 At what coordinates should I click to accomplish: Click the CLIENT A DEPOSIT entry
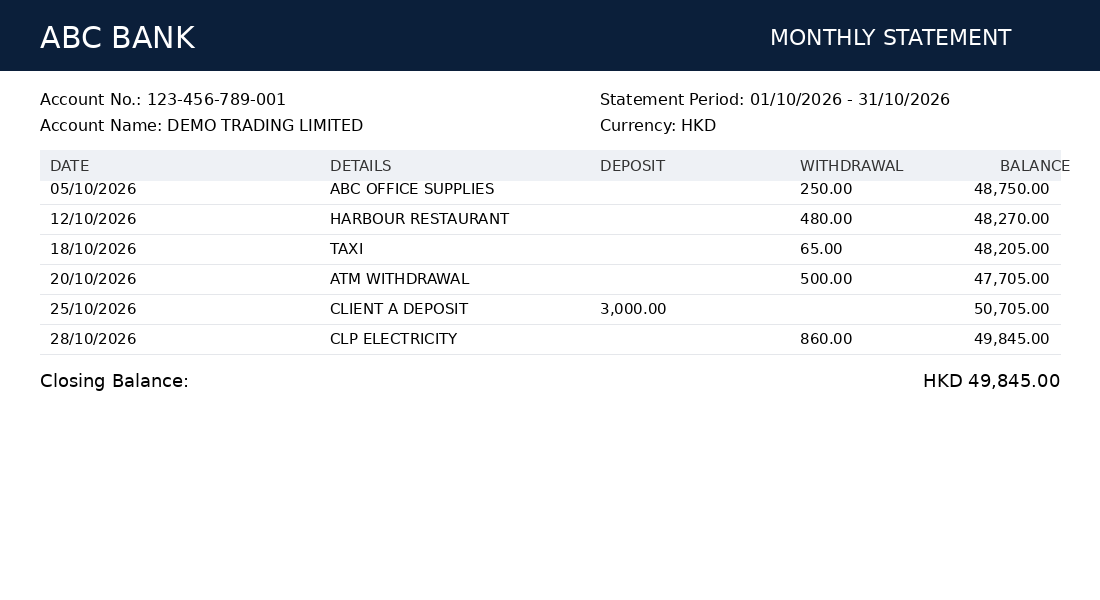[x=398, y=309]
